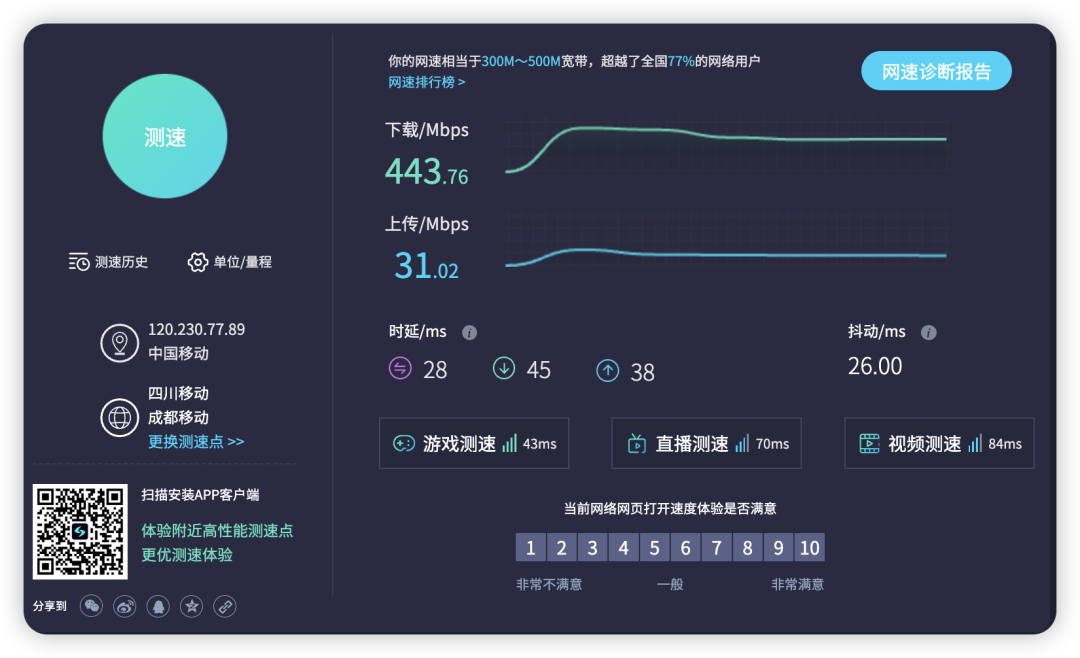Share the result to WeChat

pos(91,606)
